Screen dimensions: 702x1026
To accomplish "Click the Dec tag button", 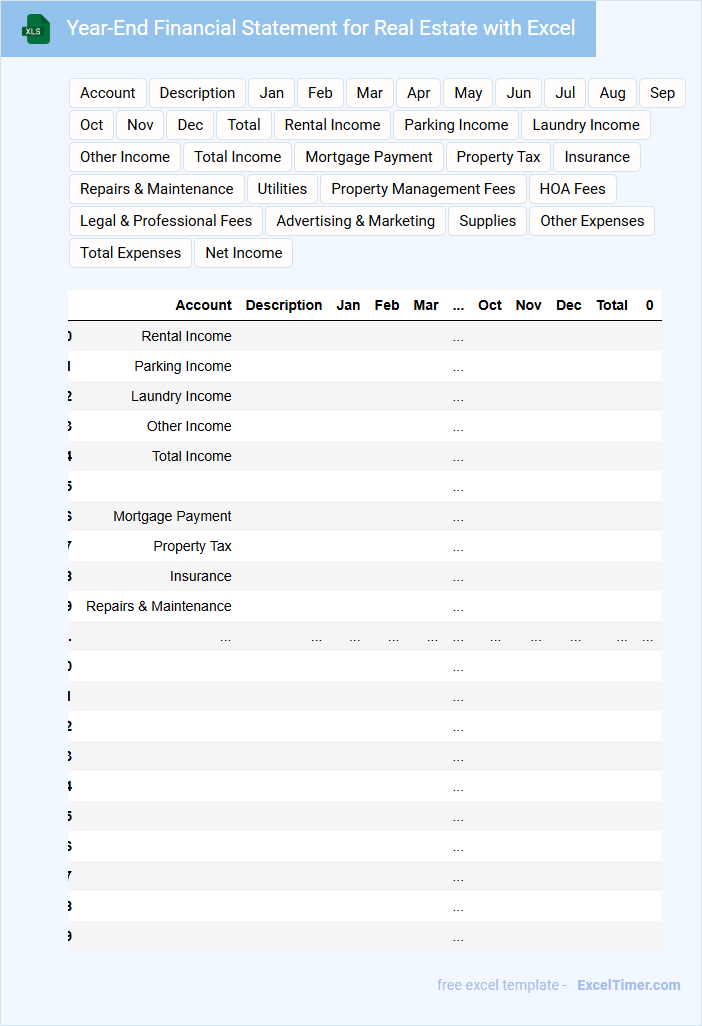I will point(190,125).
